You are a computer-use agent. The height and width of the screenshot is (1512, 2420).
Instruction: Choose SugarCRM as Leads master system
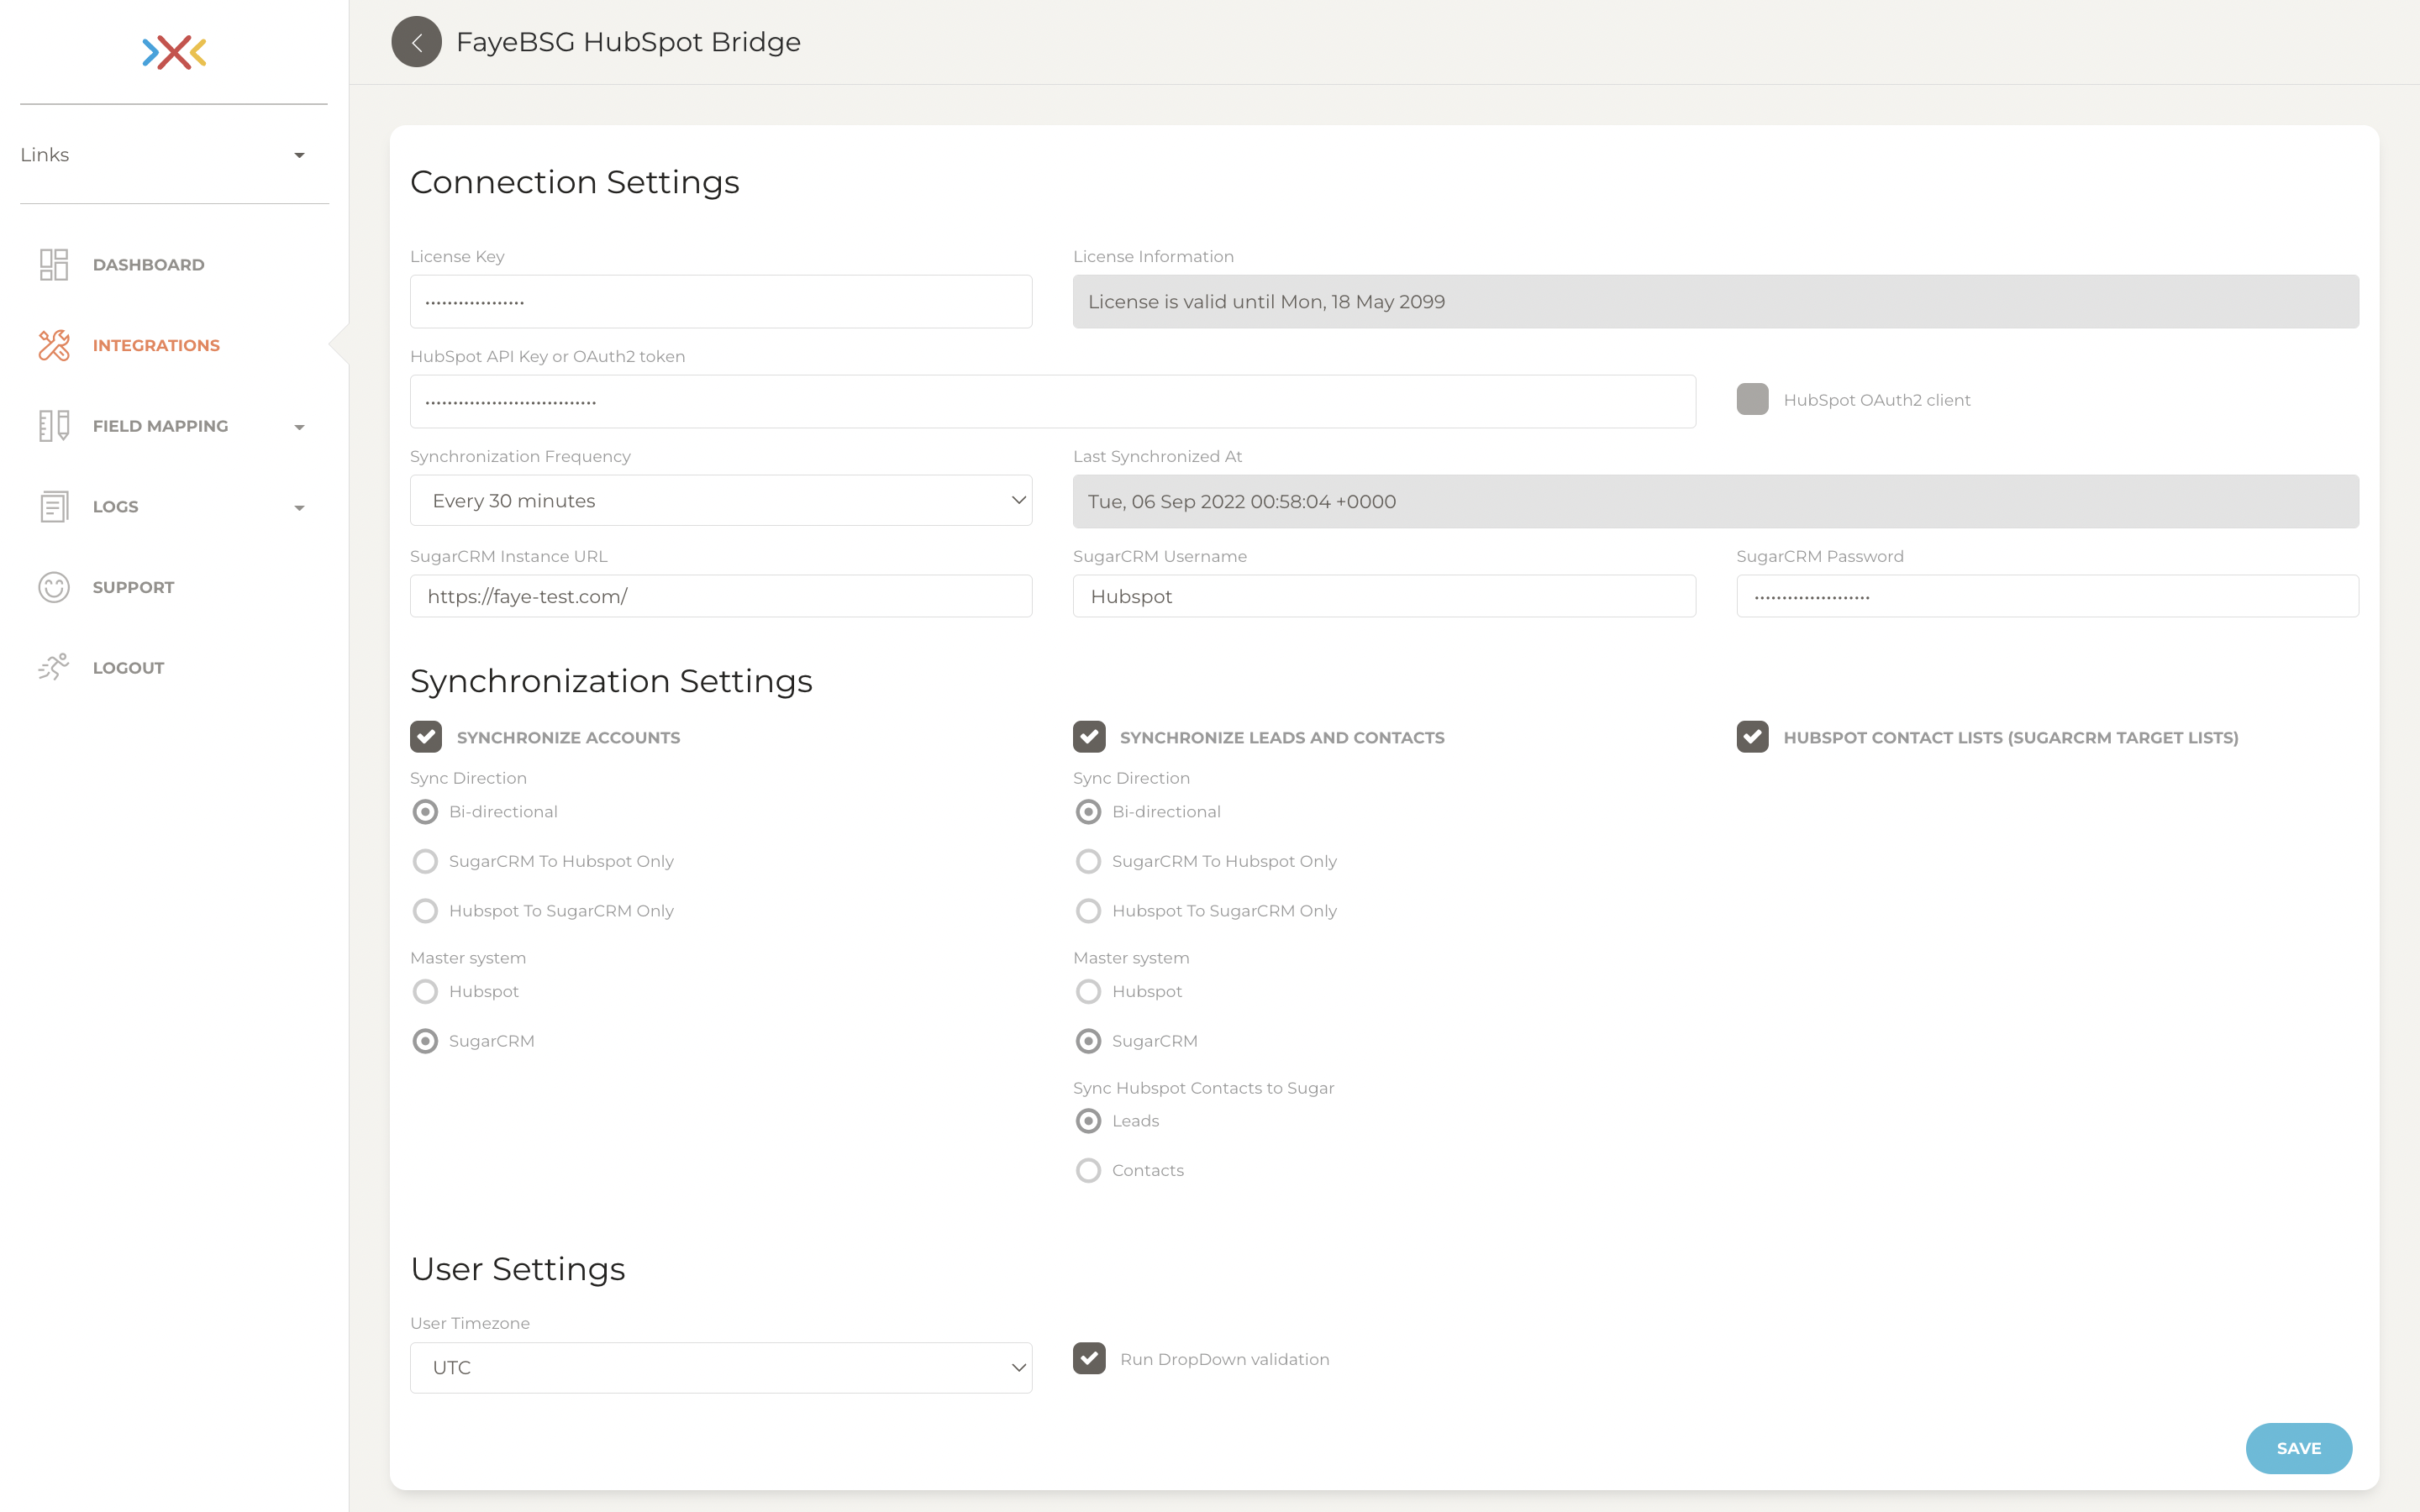point(1088,1041)
